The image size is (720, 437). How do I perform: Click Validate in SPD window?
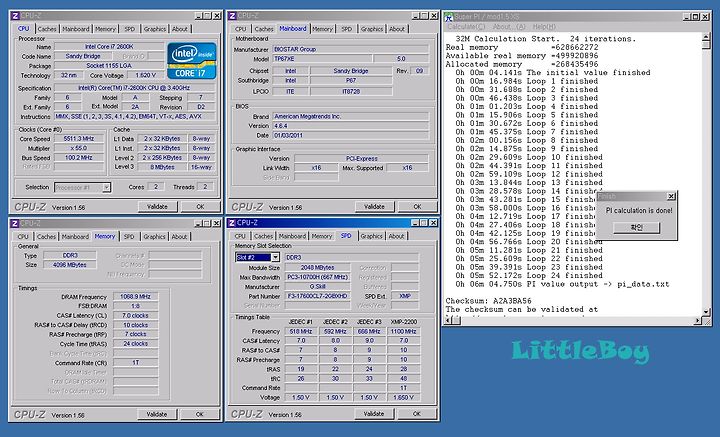(x=374, y=414)
